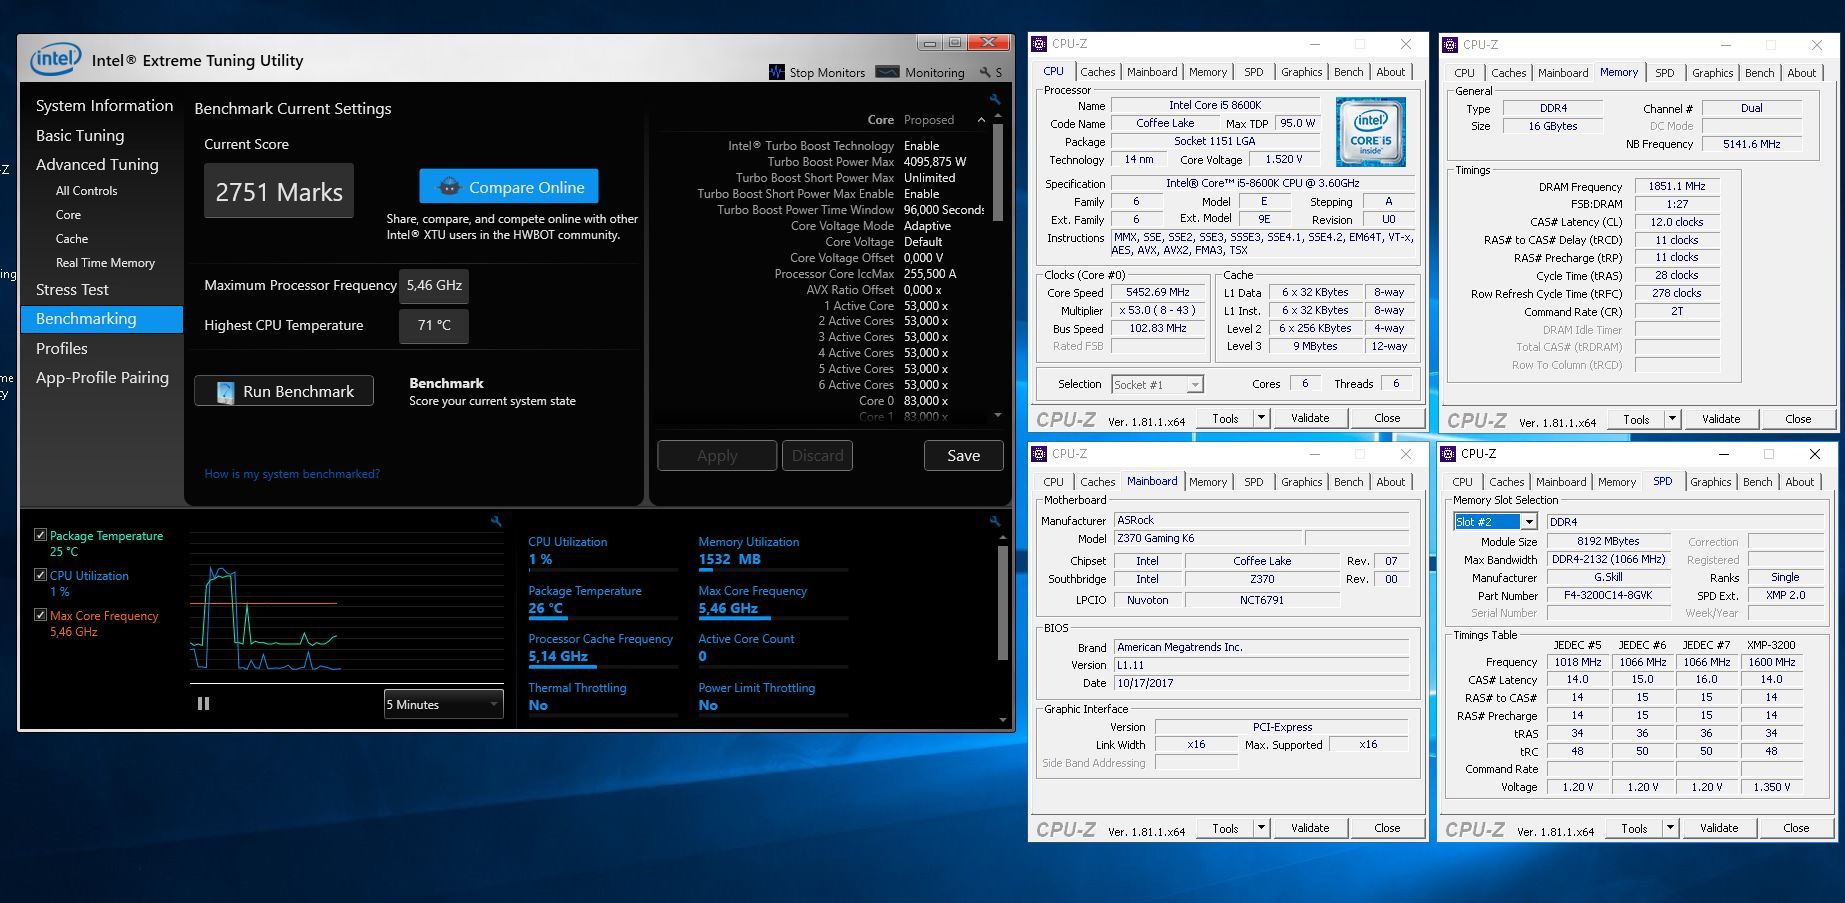The image size is (1845, 903).
Task: Collapse the Core proposed settings list
Action: pos(981,120)
